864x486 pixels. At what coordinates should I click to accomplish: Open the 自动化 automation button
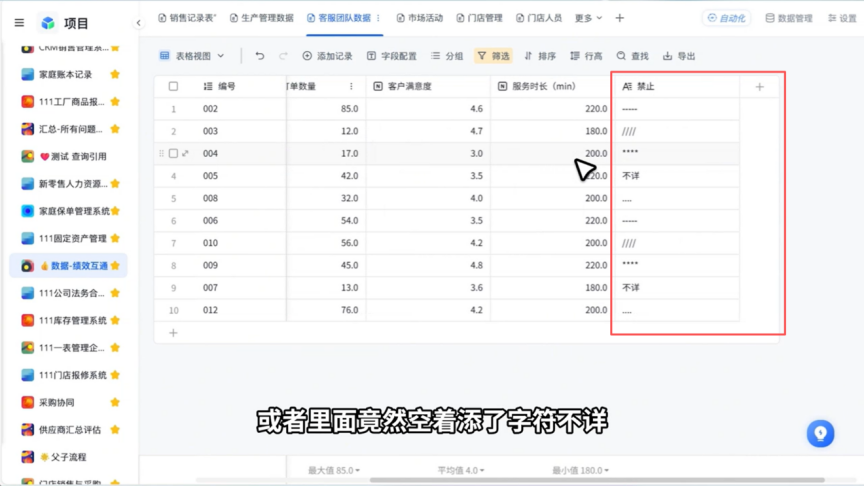(726, 18)
